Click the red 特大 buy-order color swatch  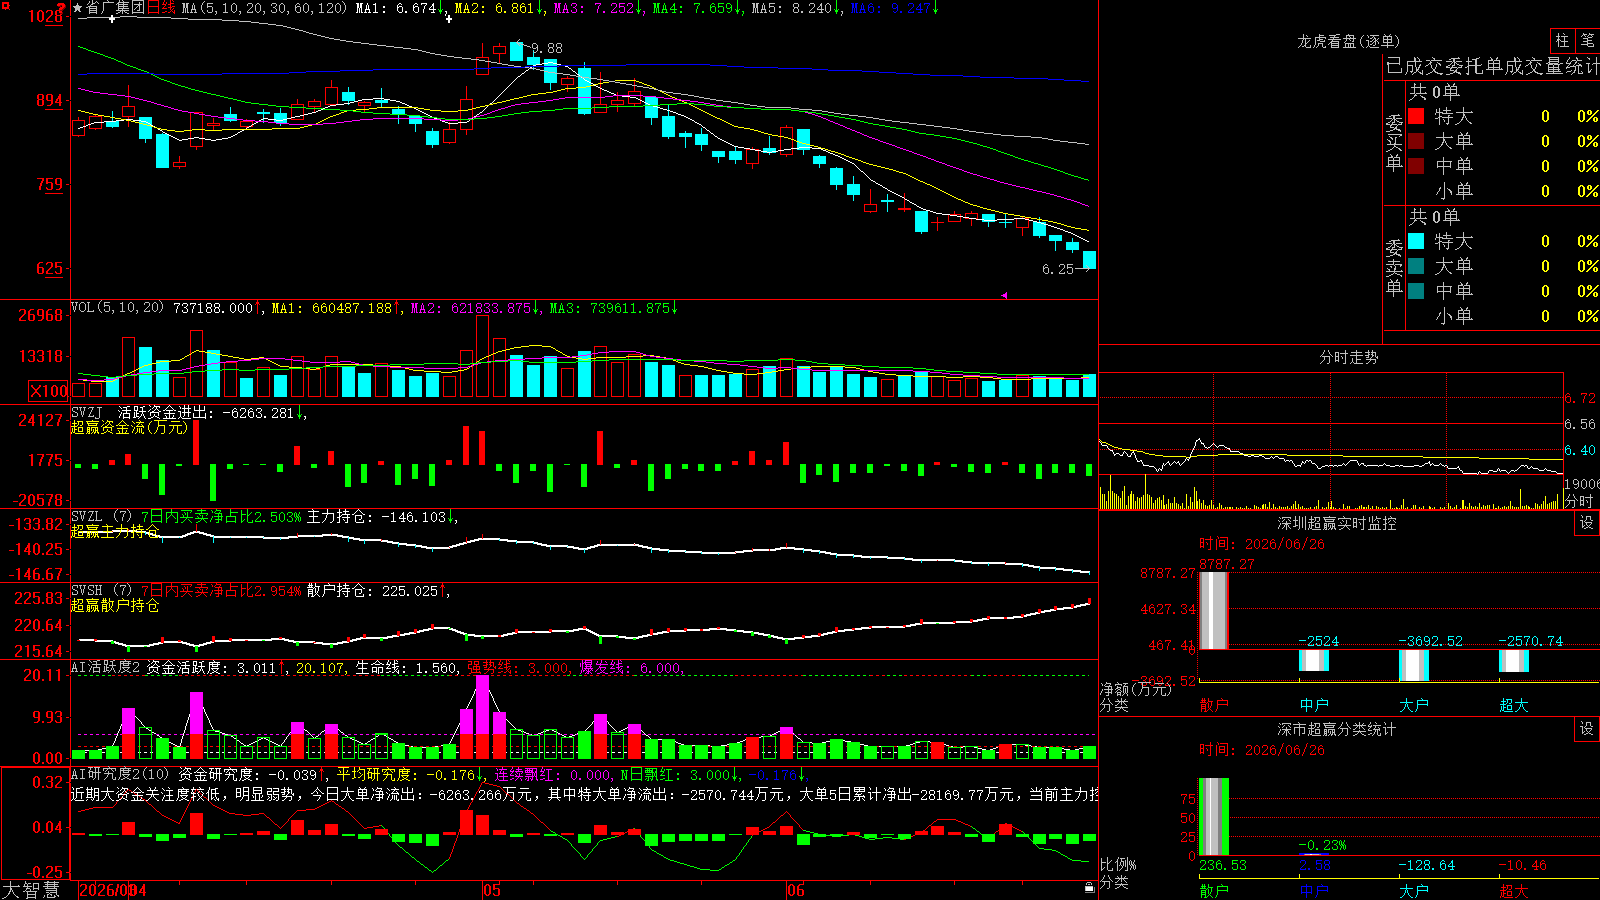coord(1416,116)
